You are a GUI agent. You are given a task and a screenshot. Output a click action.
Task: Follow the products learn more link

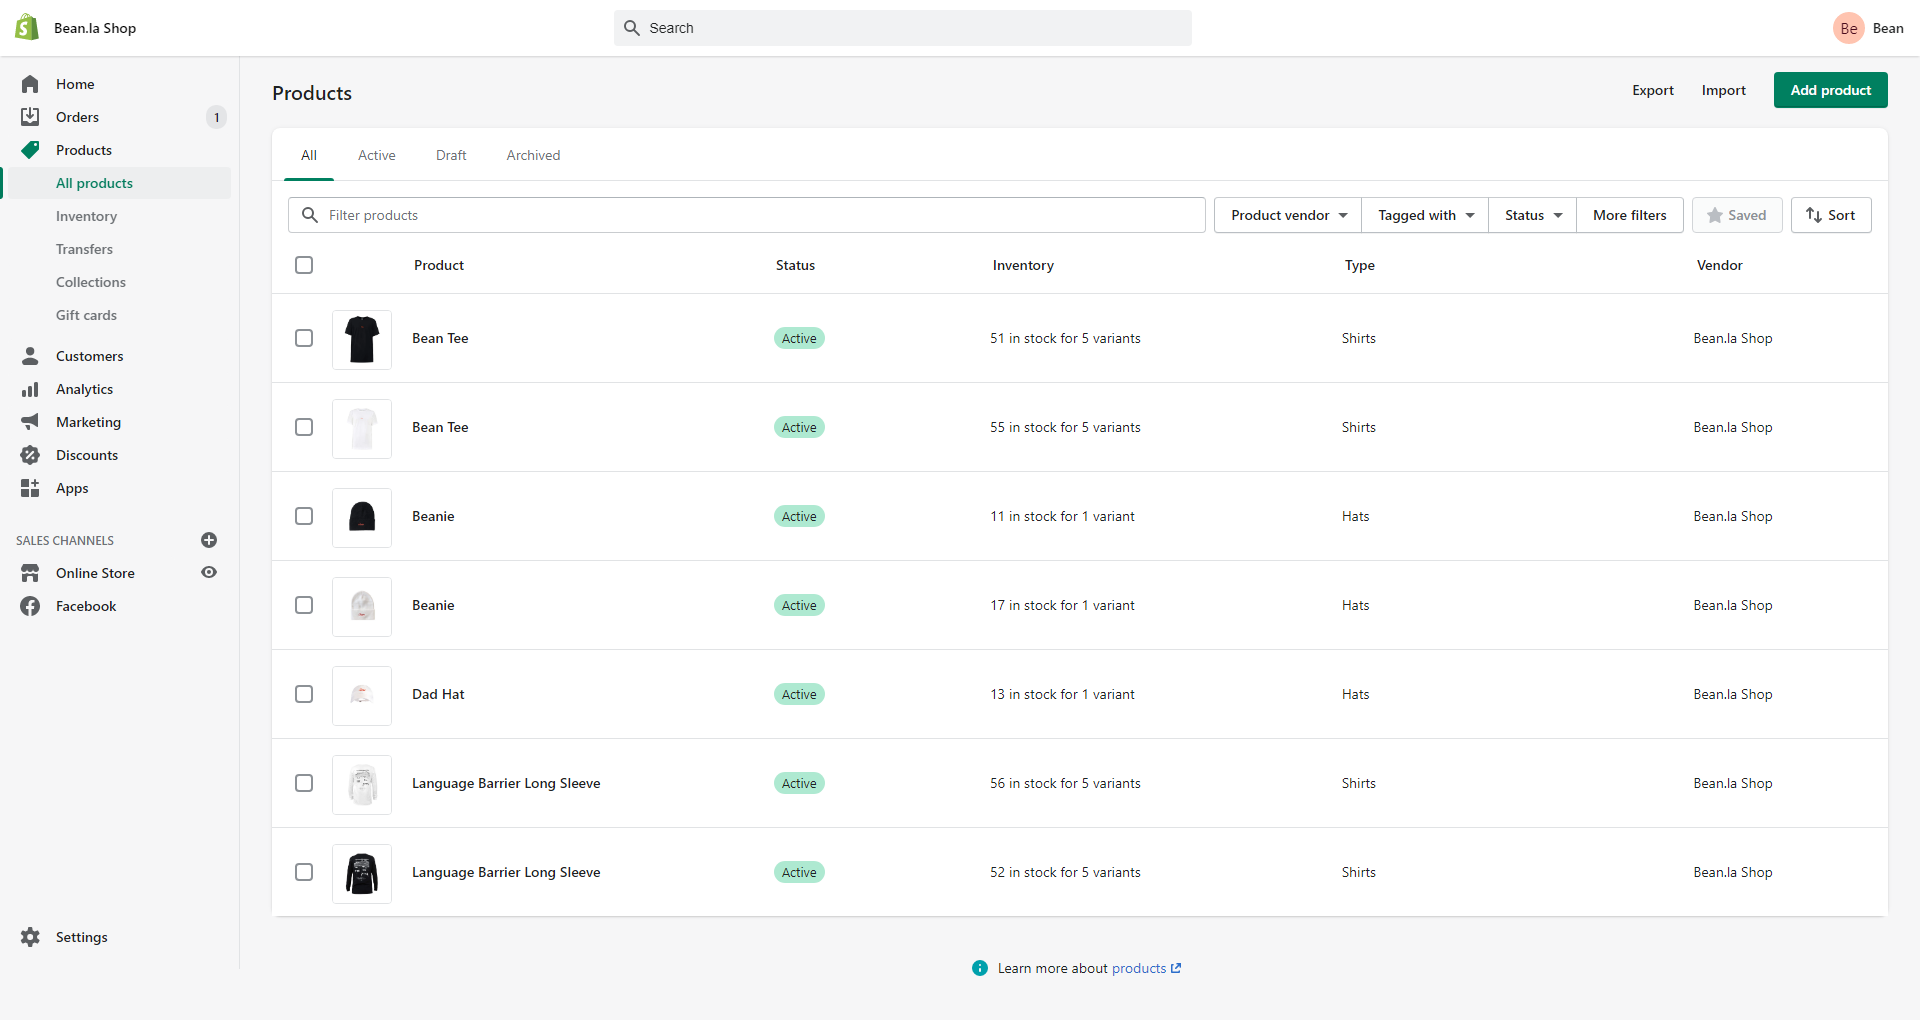tap(1140, 968)
